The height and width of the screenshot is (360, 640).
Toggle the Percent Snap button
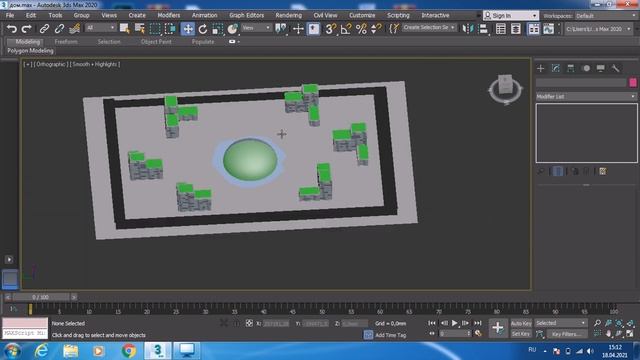(361, 29)
